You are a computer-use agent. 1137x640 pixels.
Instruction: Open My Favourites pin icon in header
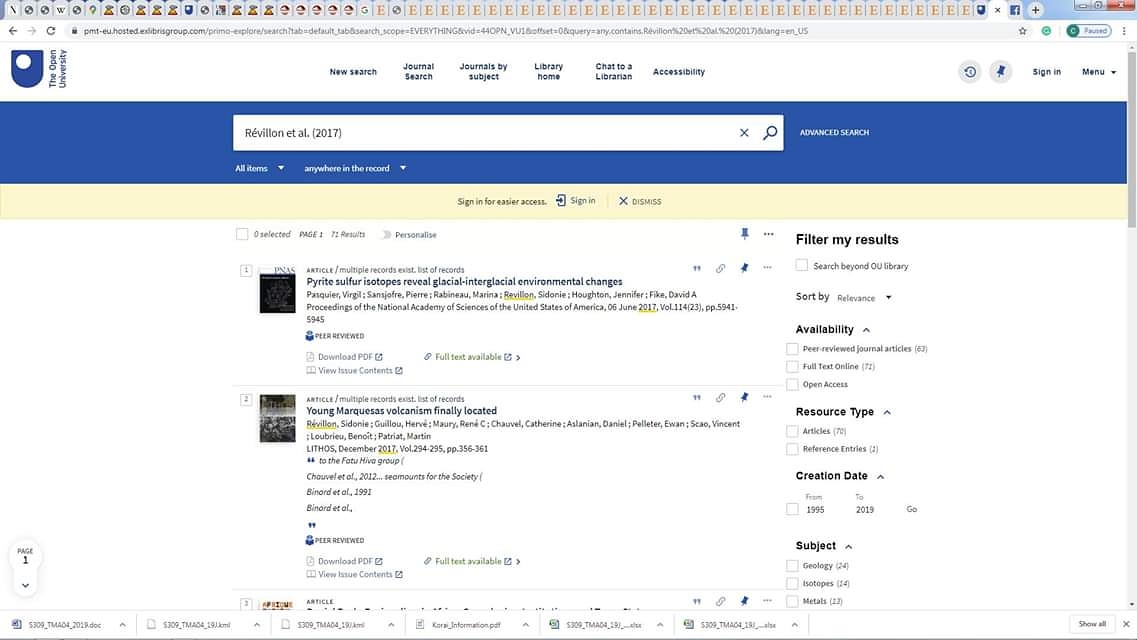pyautogui.click(x=1001, y=72)
